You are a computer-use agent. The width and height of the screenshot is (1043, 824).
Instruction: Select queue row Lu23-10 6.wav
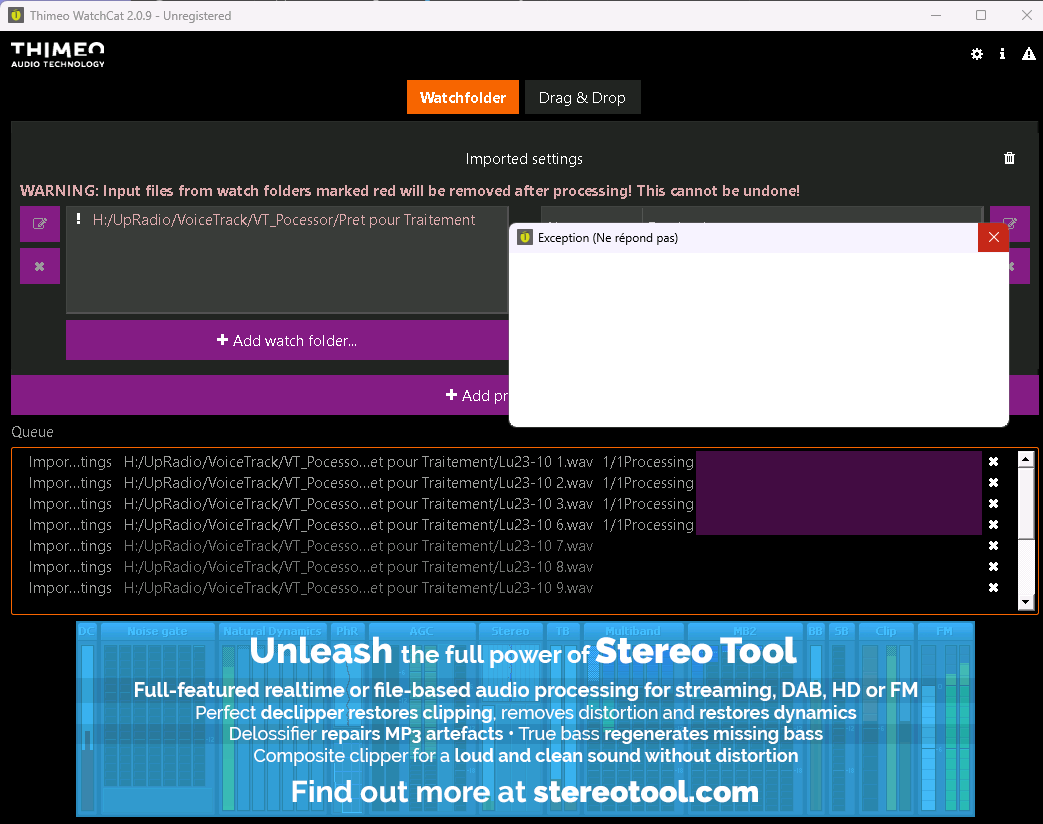point(506,525)
